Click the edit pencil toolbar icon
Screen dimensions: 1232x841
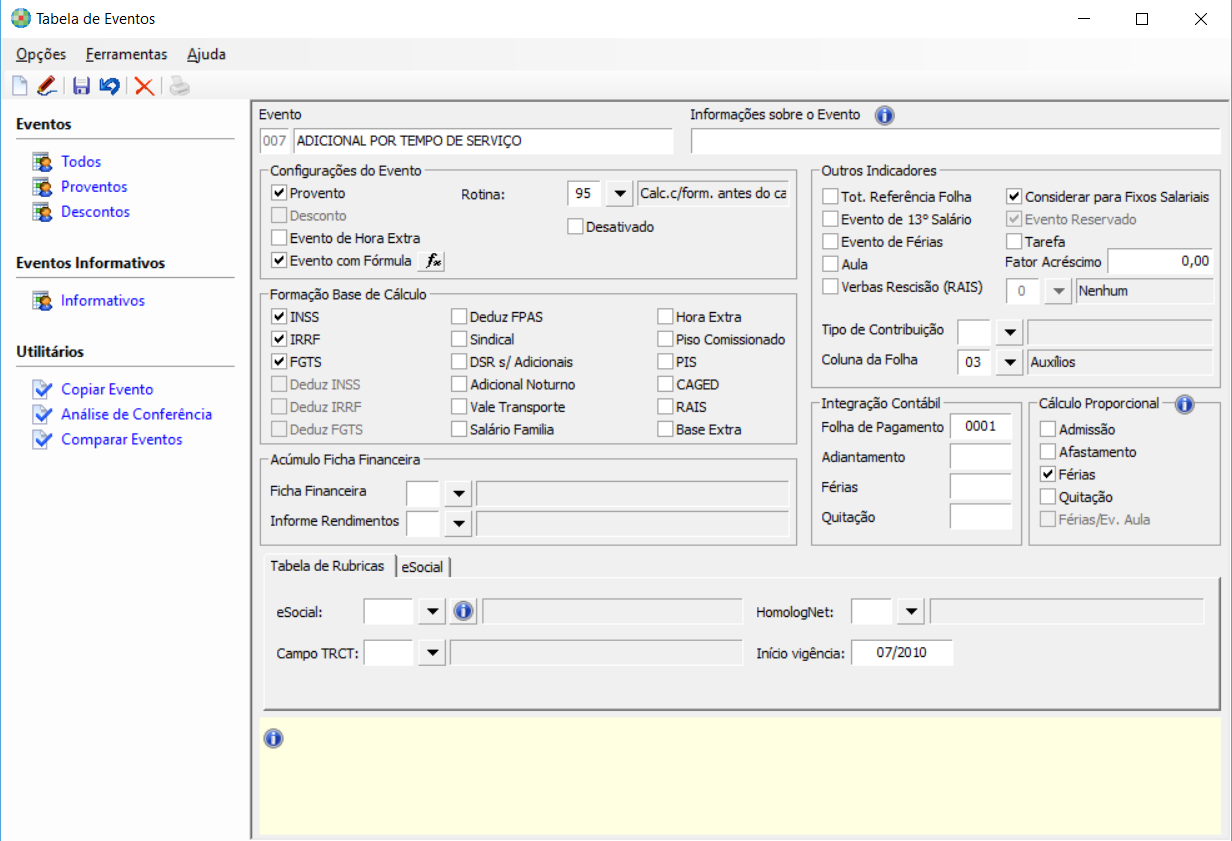coord(46,87)
